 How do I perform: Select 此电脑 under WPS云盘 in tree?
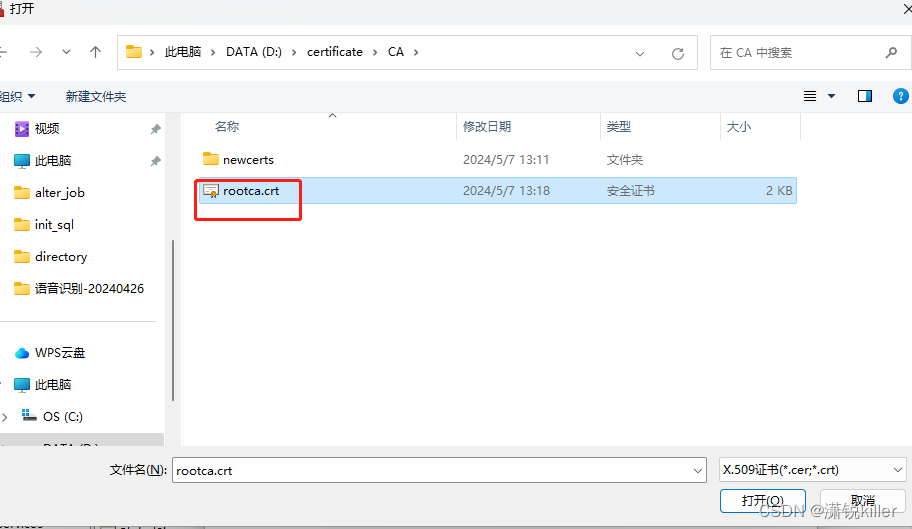pyautogui.click(x=53, y=384)
